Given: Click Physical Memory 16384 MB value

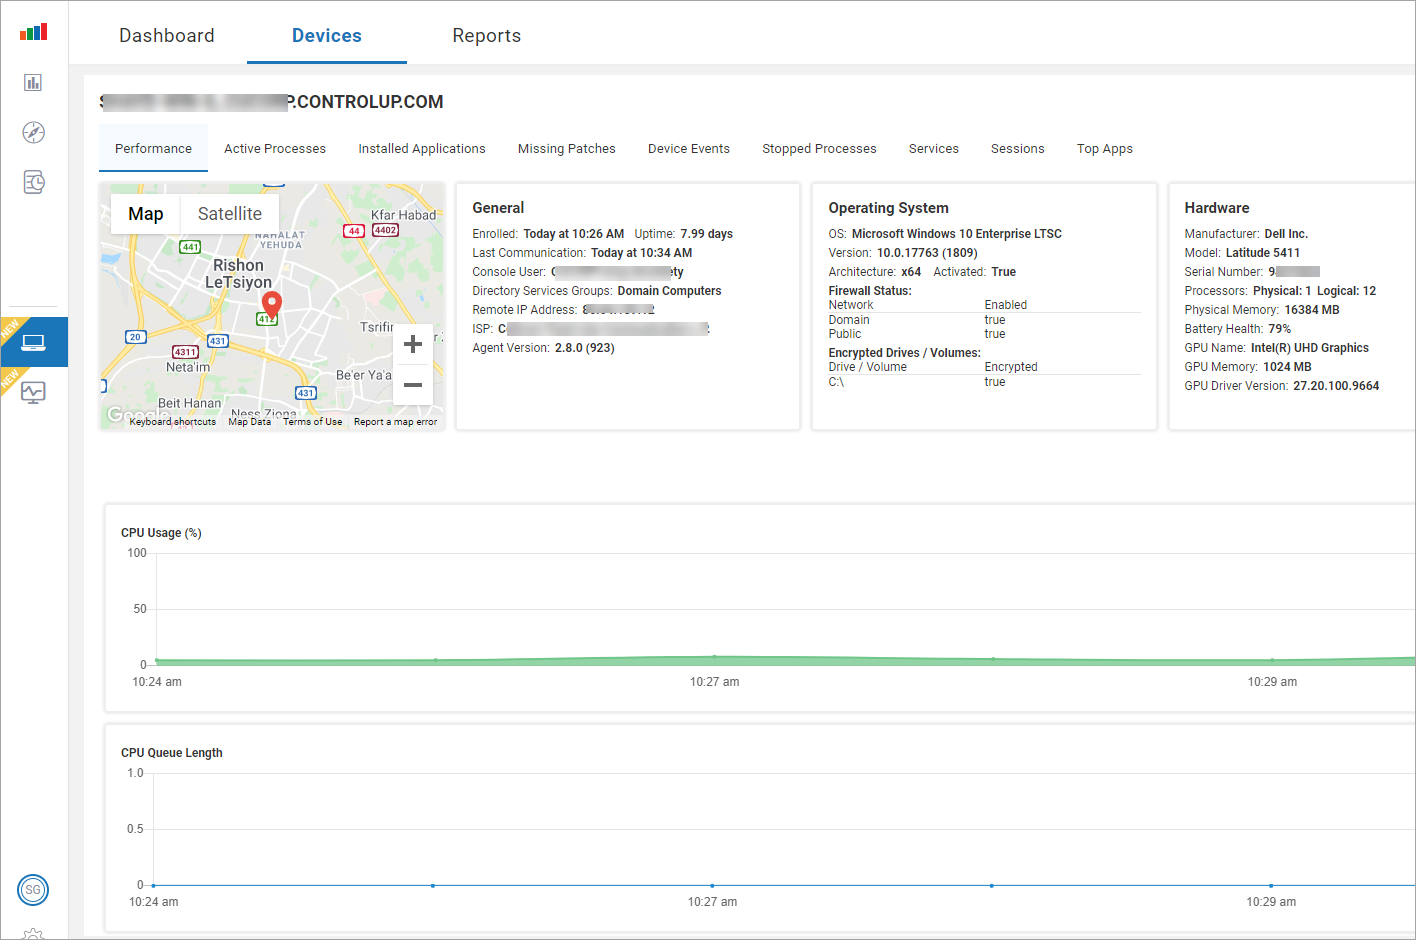Looking at the screenshot, I should (1312, 310).
